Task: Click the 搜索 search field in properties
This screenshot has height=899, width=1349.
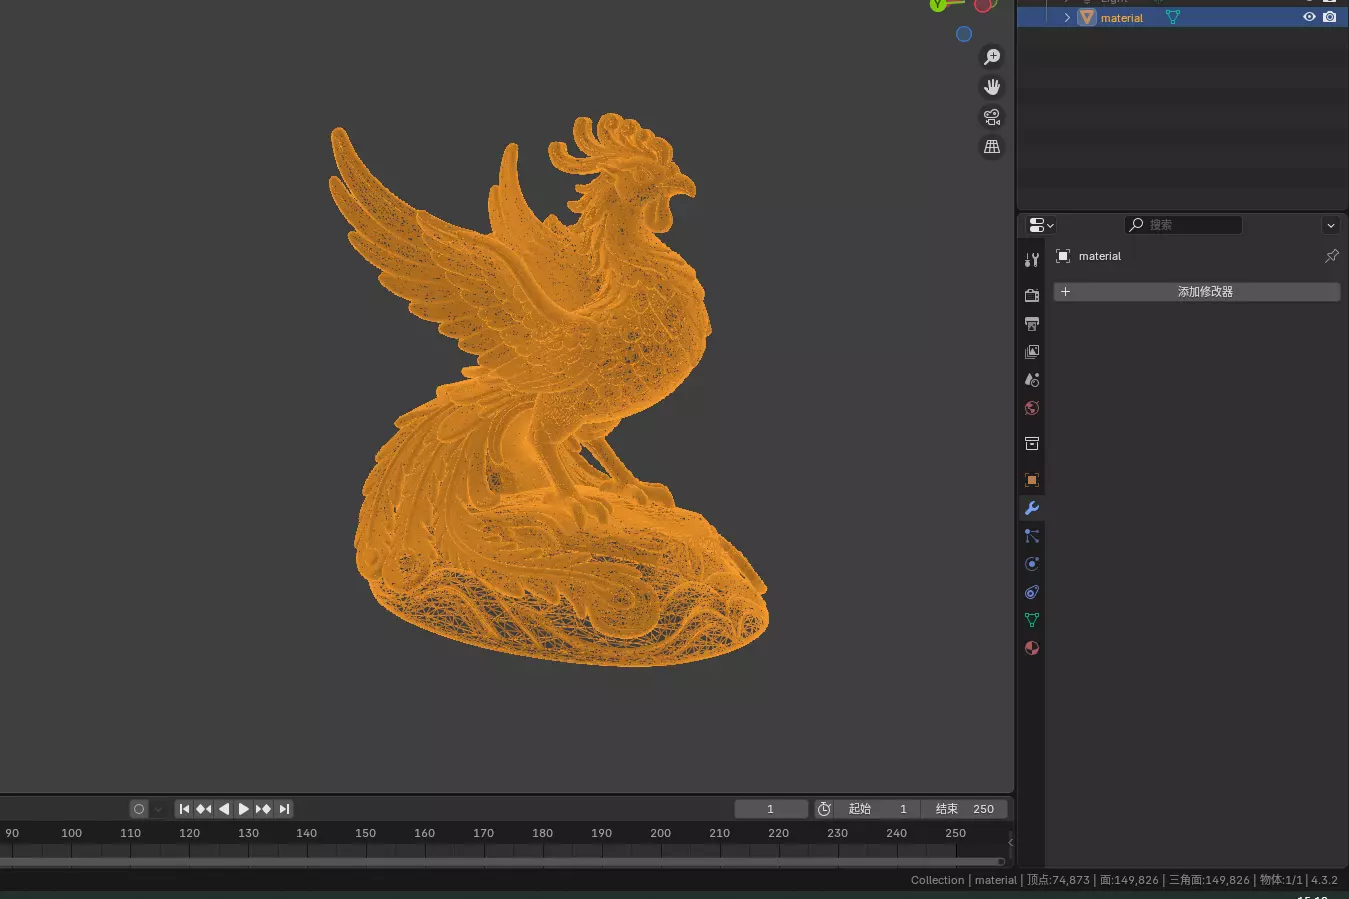Action: click(1183, 225)
